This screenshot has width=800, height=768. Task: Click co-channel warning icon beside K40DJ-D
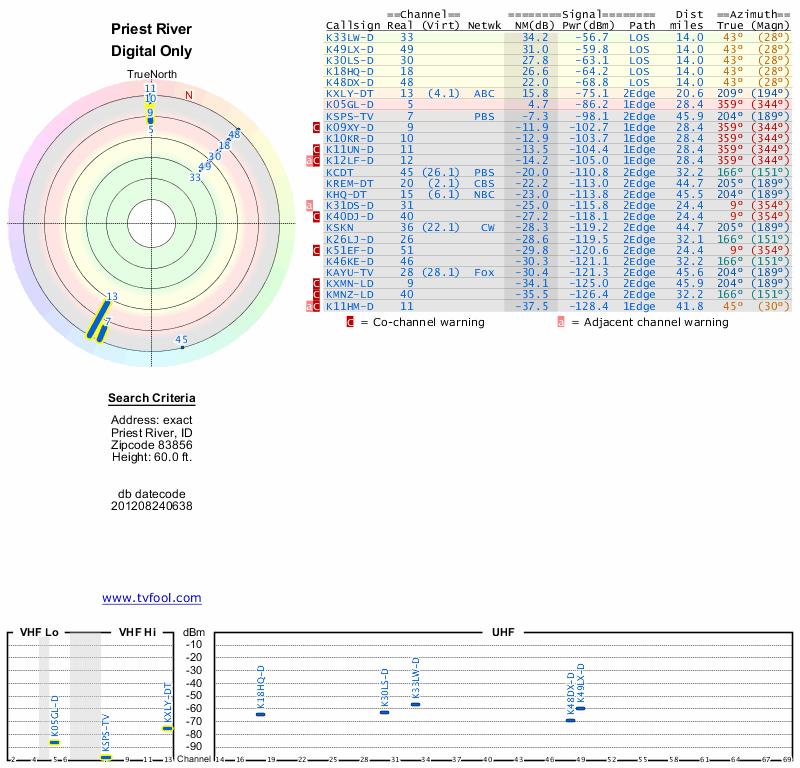tap(317, 217)
